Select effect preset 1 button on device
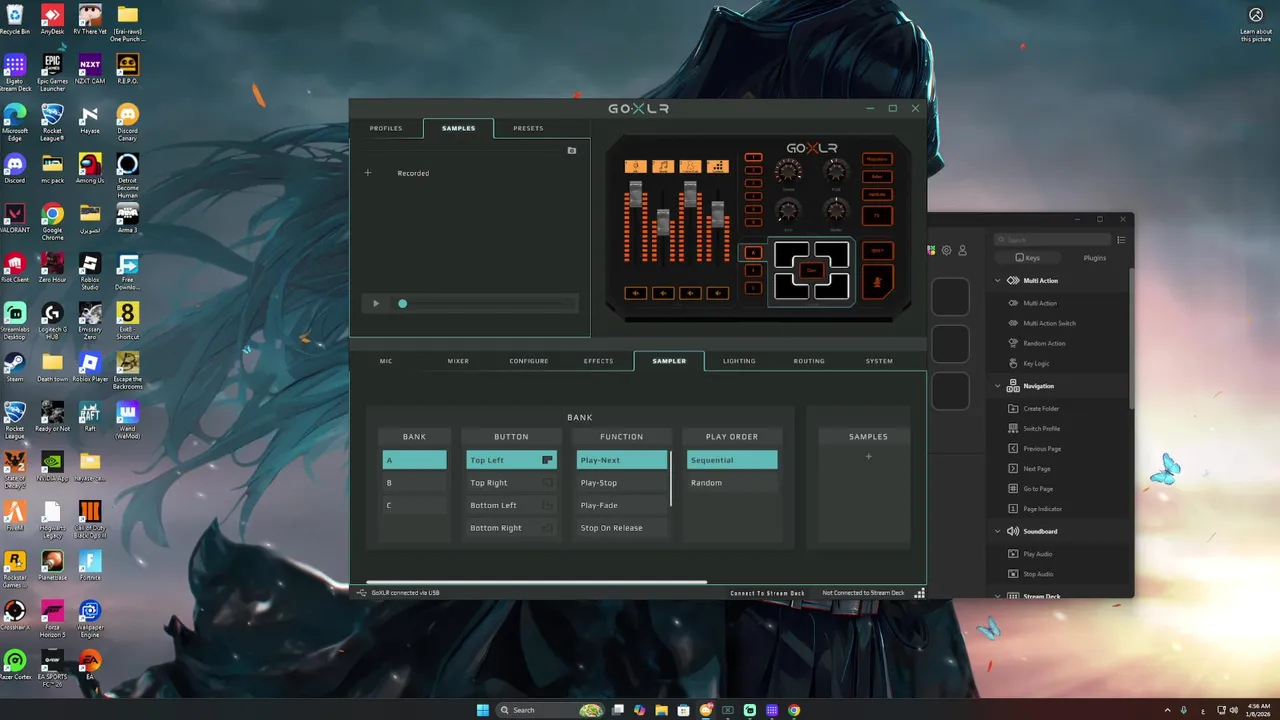The height and width of the screenshot is (720, 1280). (753, 157)
